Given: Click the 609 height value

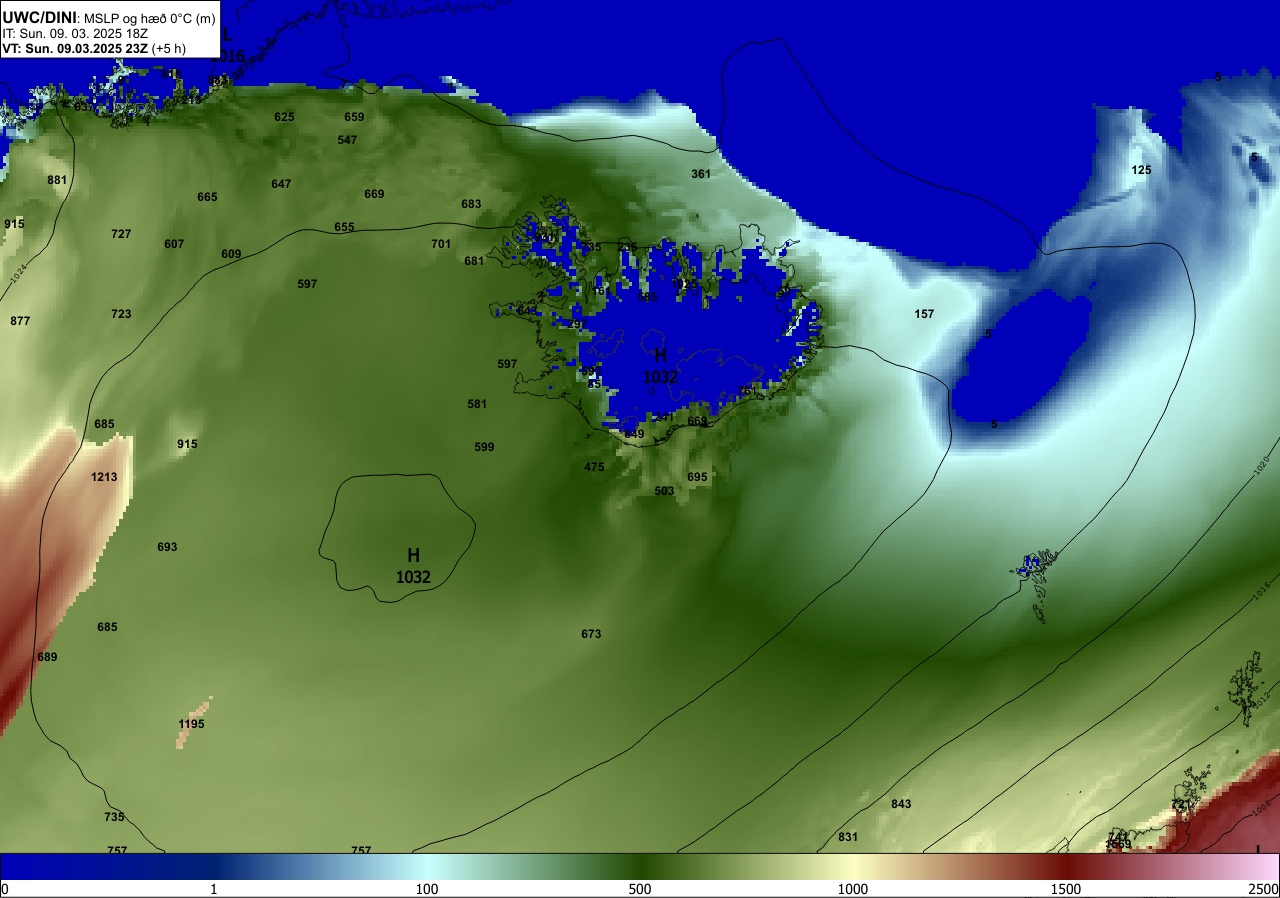Looking at the screenshot, I should pyautogui.click(x=231, y=254).
